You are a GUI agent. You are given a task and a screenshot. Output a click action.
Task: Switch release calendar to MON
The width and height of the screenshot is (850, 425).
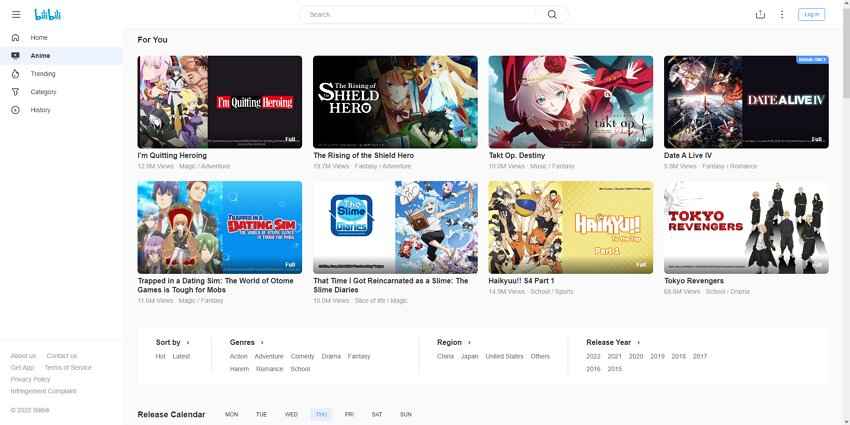231,414
